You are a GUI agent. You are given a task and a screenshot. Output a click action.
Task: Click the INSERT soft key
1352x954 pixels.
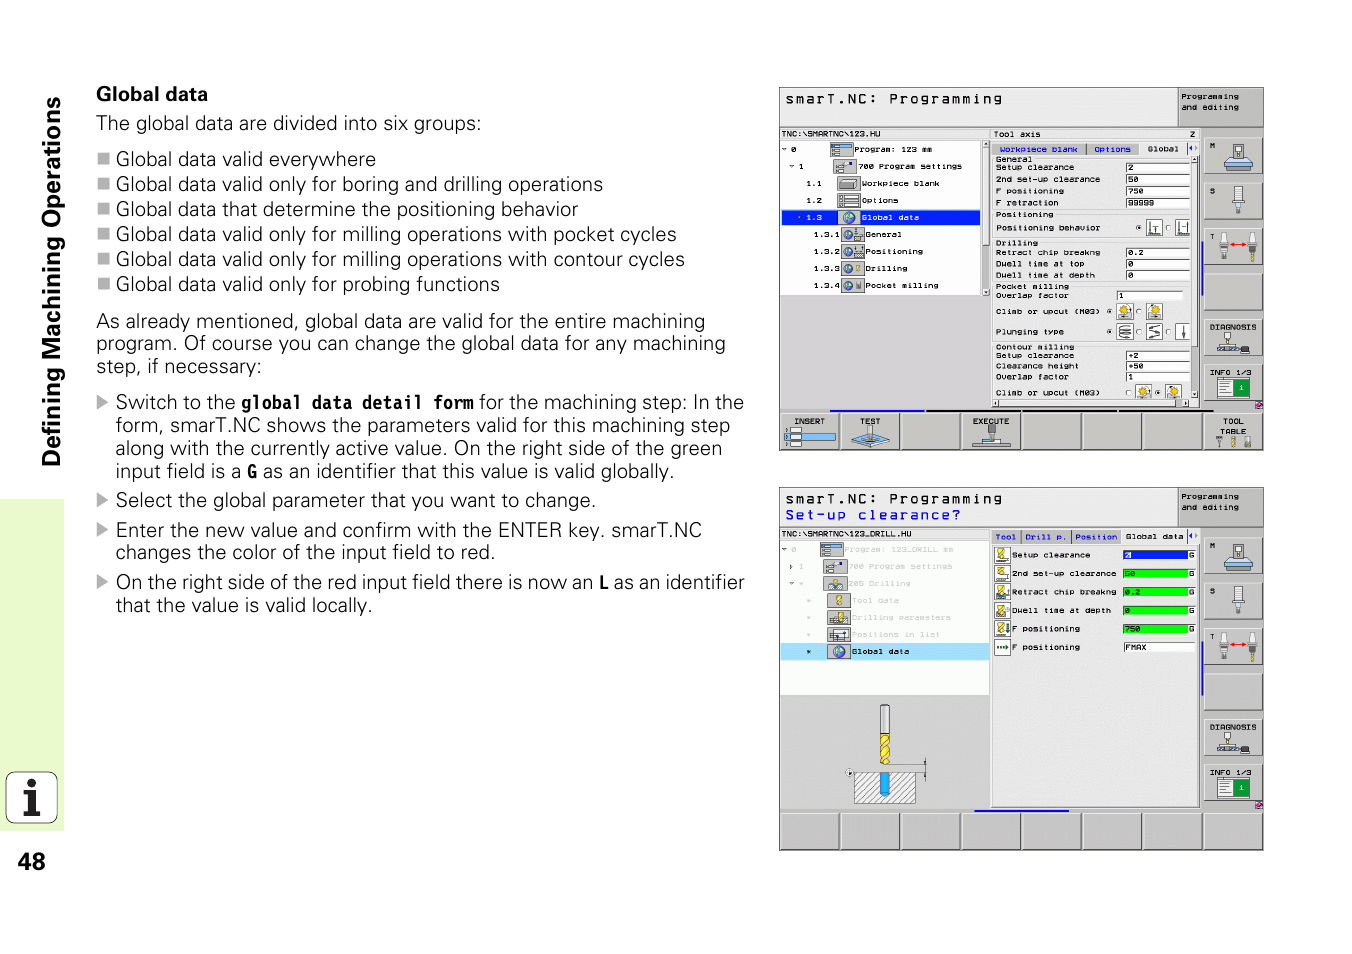[x=809, y=431]
